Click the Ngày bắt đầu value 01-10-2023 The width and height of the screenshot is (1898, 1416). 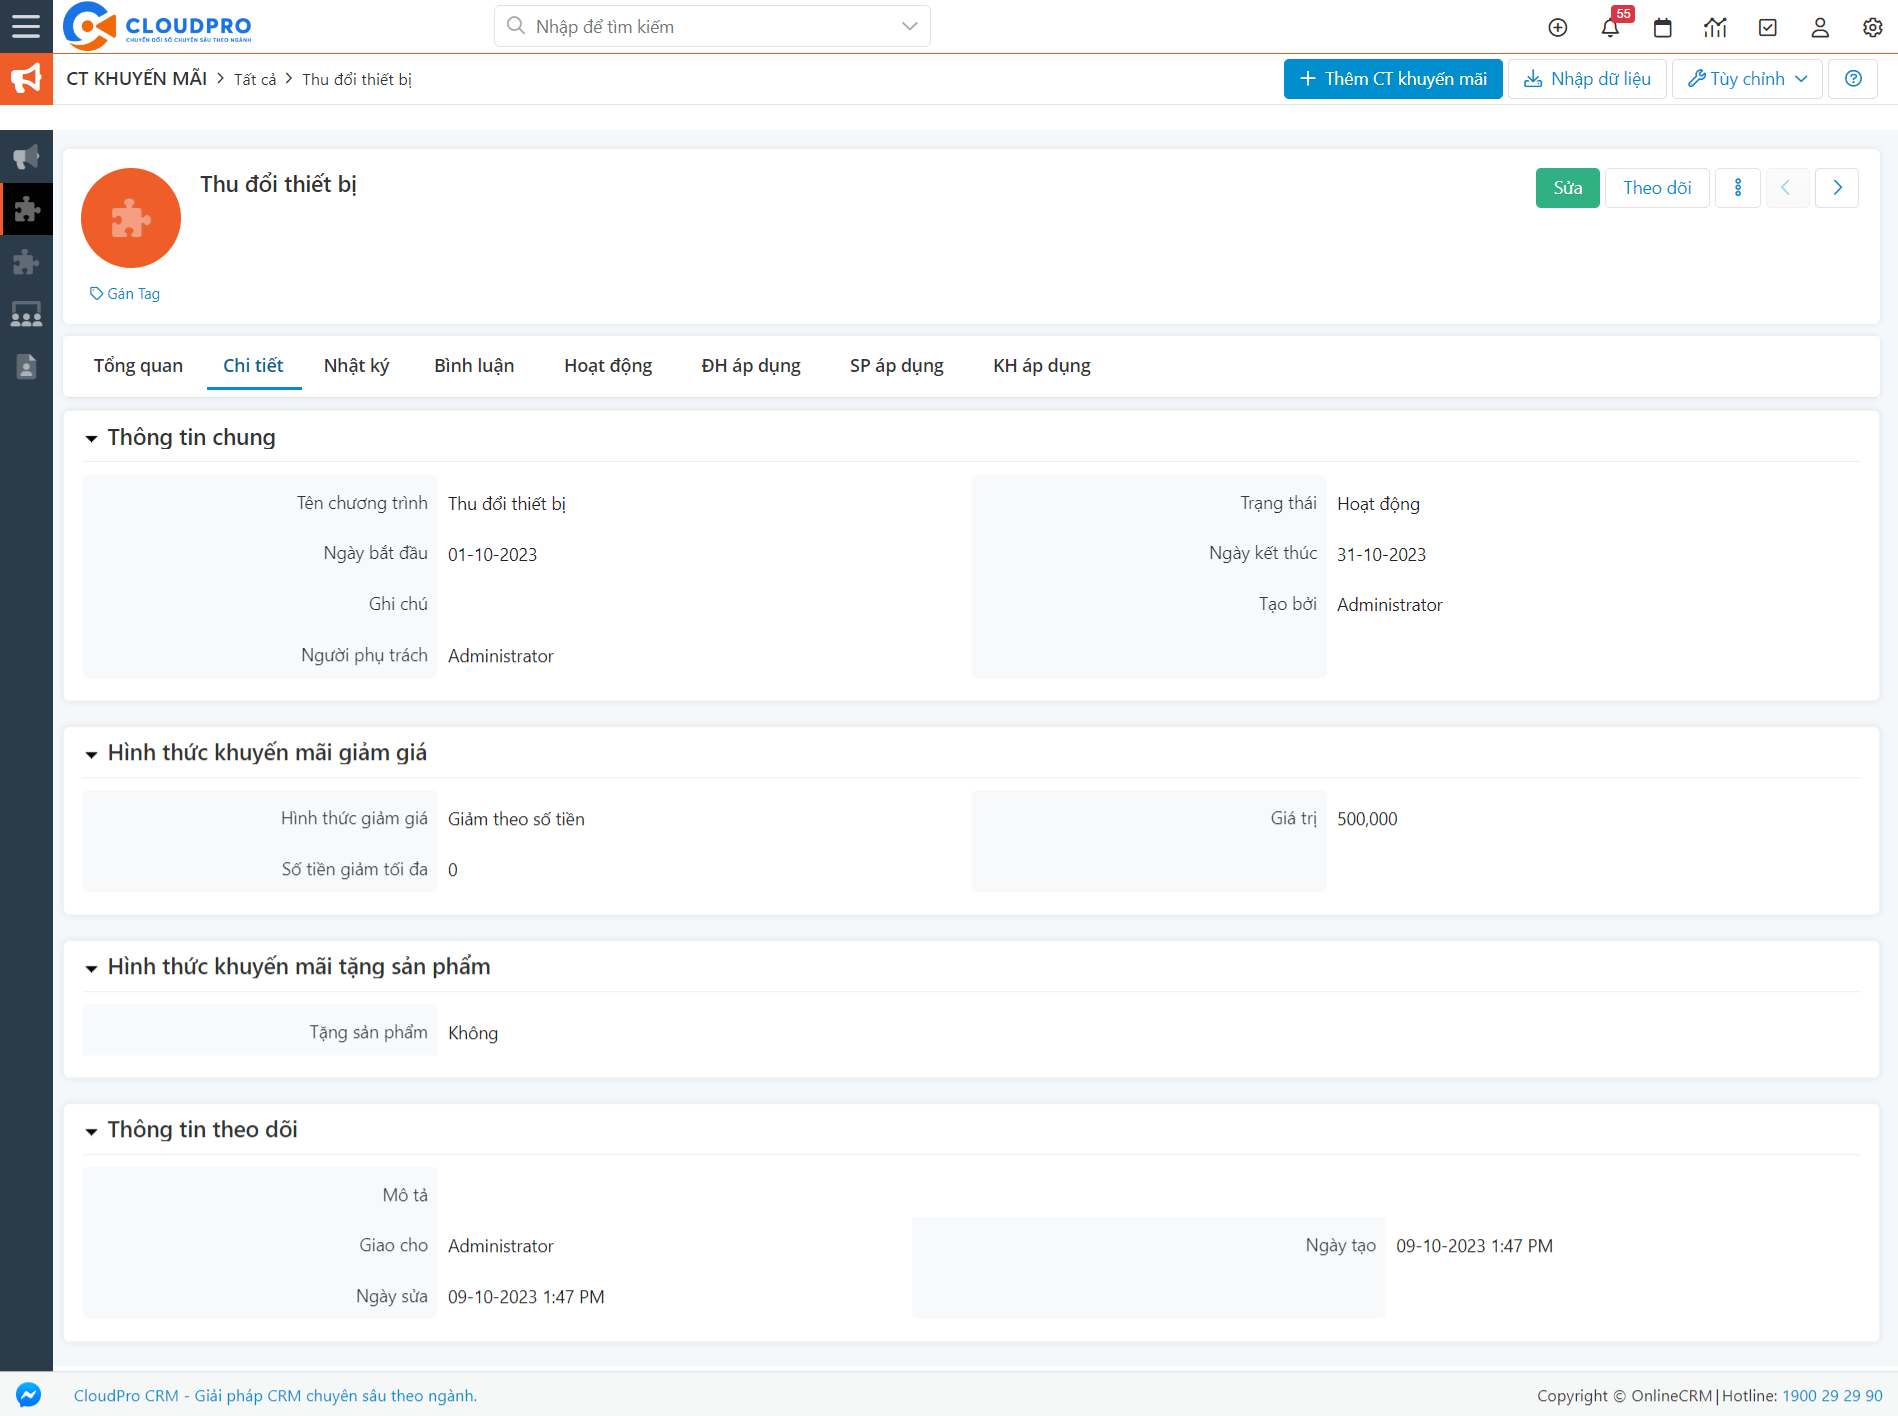coord(492,555)
